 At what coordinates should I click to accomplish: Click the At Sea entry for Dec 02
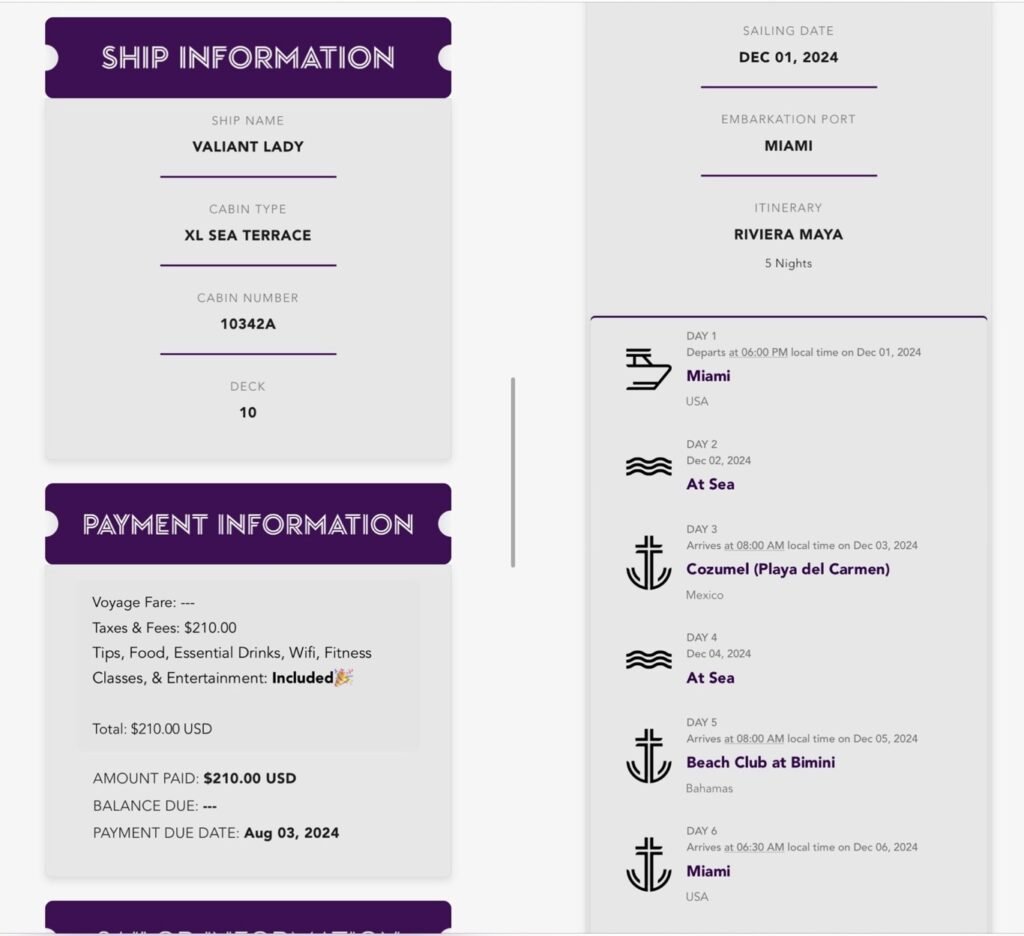(x=710, y=484)
